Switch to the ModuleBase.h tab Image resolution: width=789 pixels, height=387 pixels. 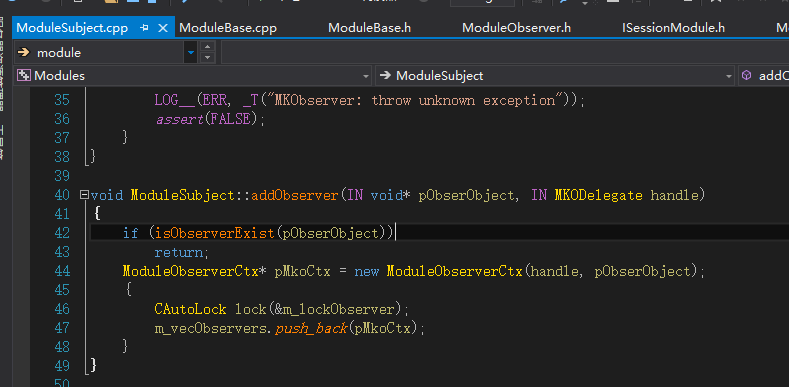click(x=369, y=28)
